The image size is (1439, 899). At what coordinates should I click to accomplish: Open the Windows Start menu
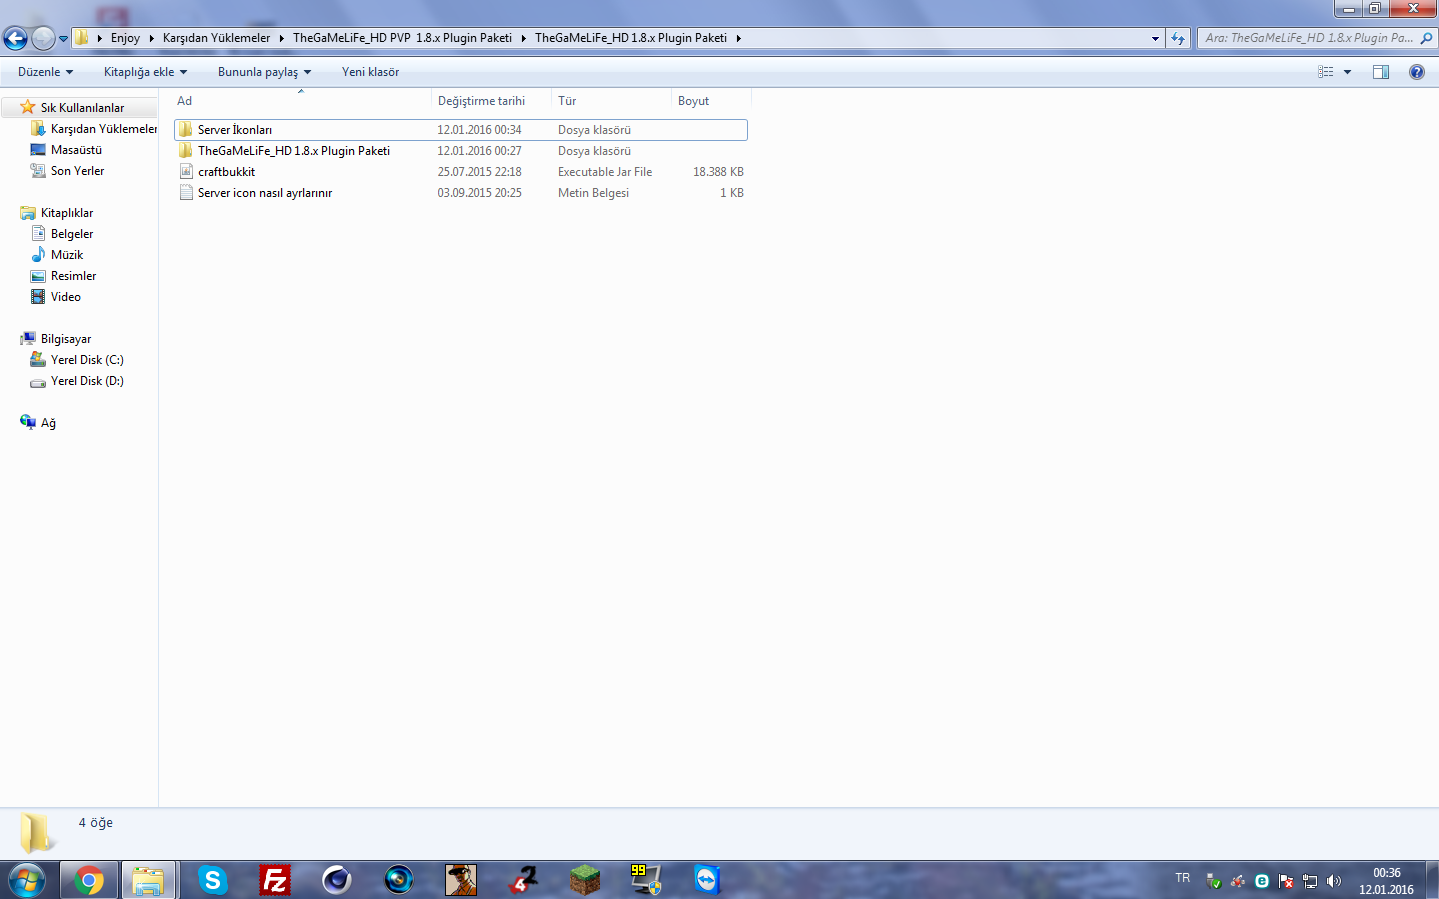coord(27,880)
